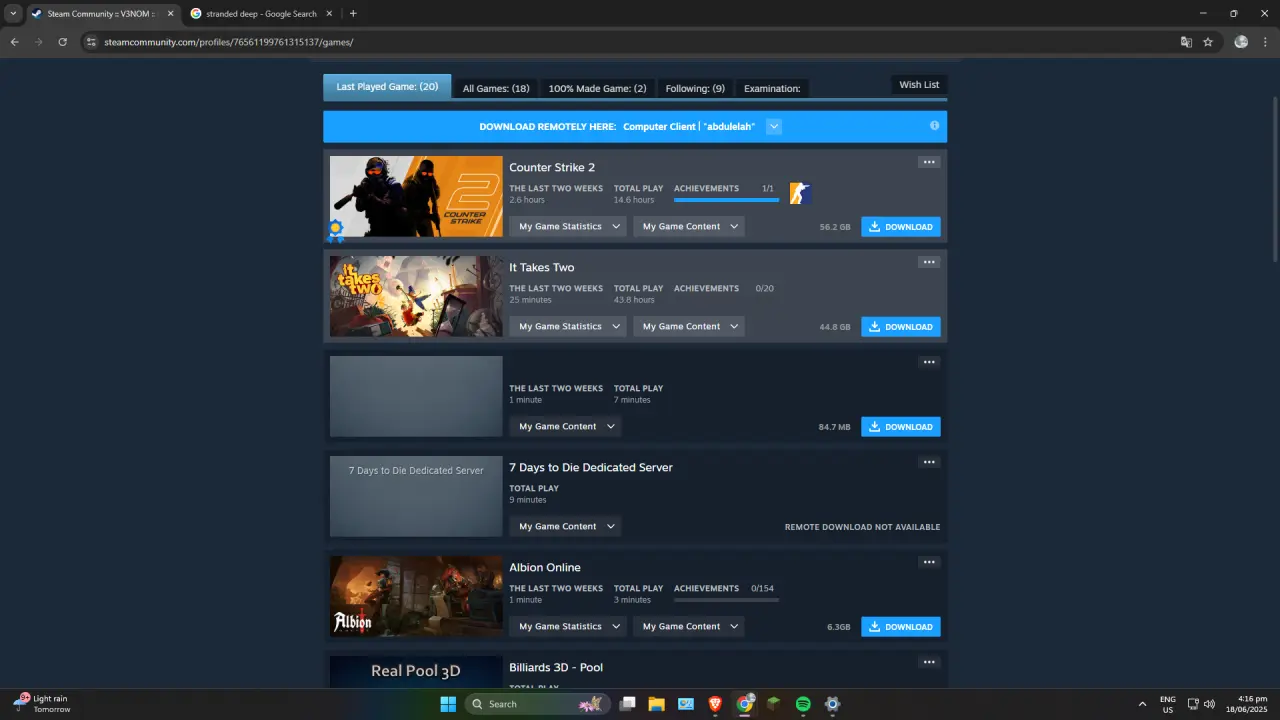The width and height of the screenshot is (1280, 720).
Task: Expand My Game Content for It Takes Two
Action: click(689, 327)
